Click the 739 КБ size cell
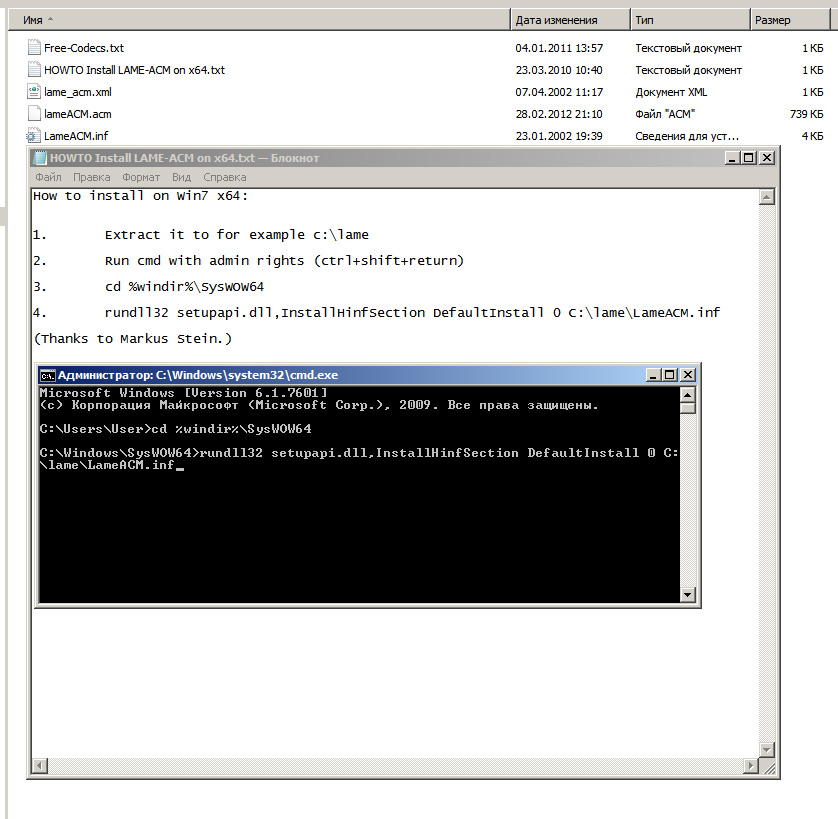 tap(806, 114)
